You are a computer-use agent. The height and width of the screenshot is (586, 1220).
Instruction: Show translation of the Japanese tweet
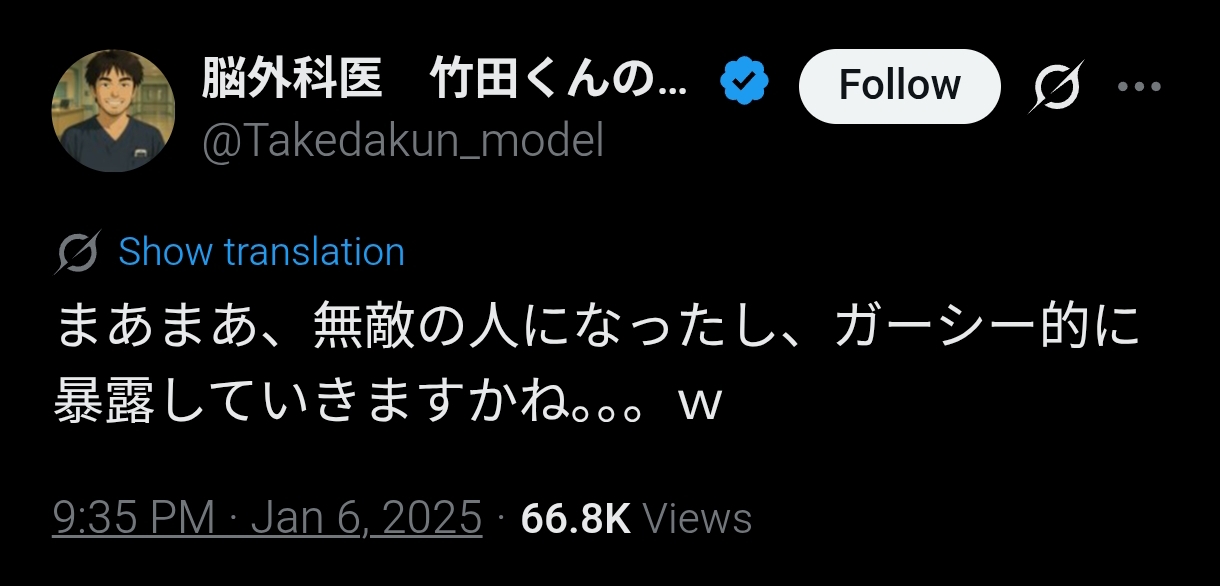pyautogui.click(x=261, y=252)
